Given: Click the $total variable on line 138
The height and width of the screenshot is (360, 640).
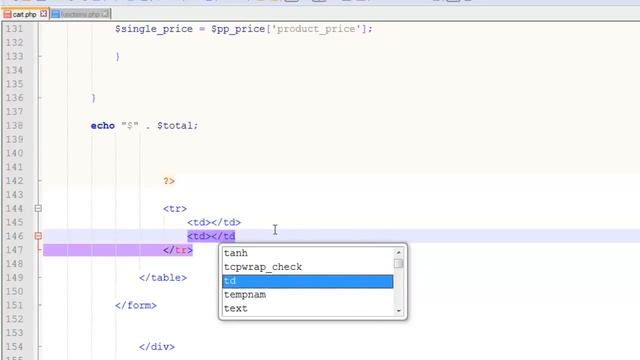Looking at the screenshot, I should point(175,126).
